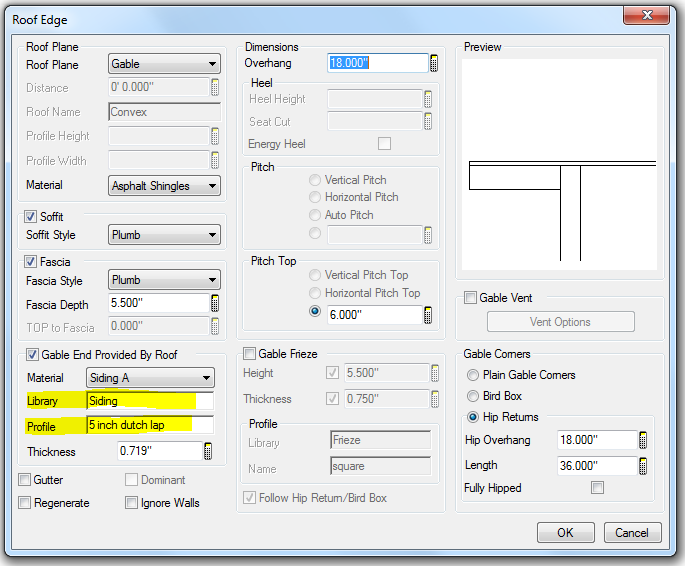685x566 pixels.
Task: Open the Soffit Style dropdown
Action: pyautogui.click(x=164, y=235)
